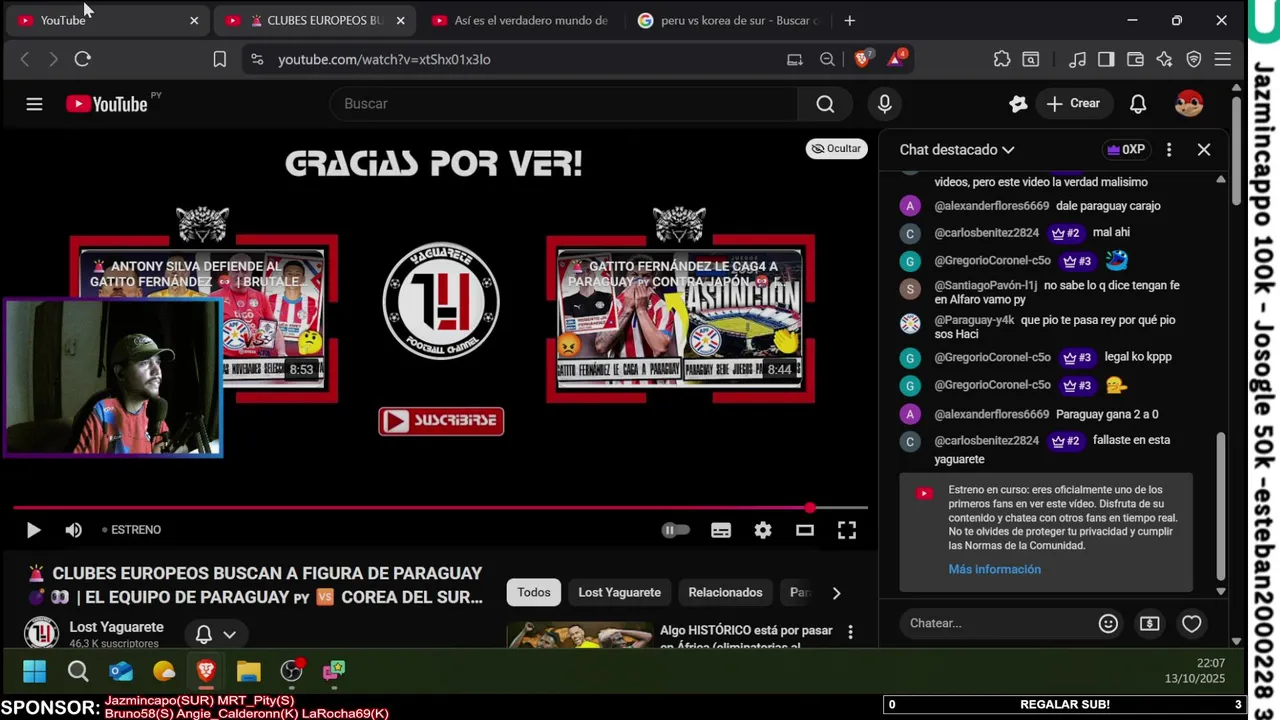Click the SUBSCRIBIRSE end screen button
Screen dimensions: 1280x720
pos(441,421)
